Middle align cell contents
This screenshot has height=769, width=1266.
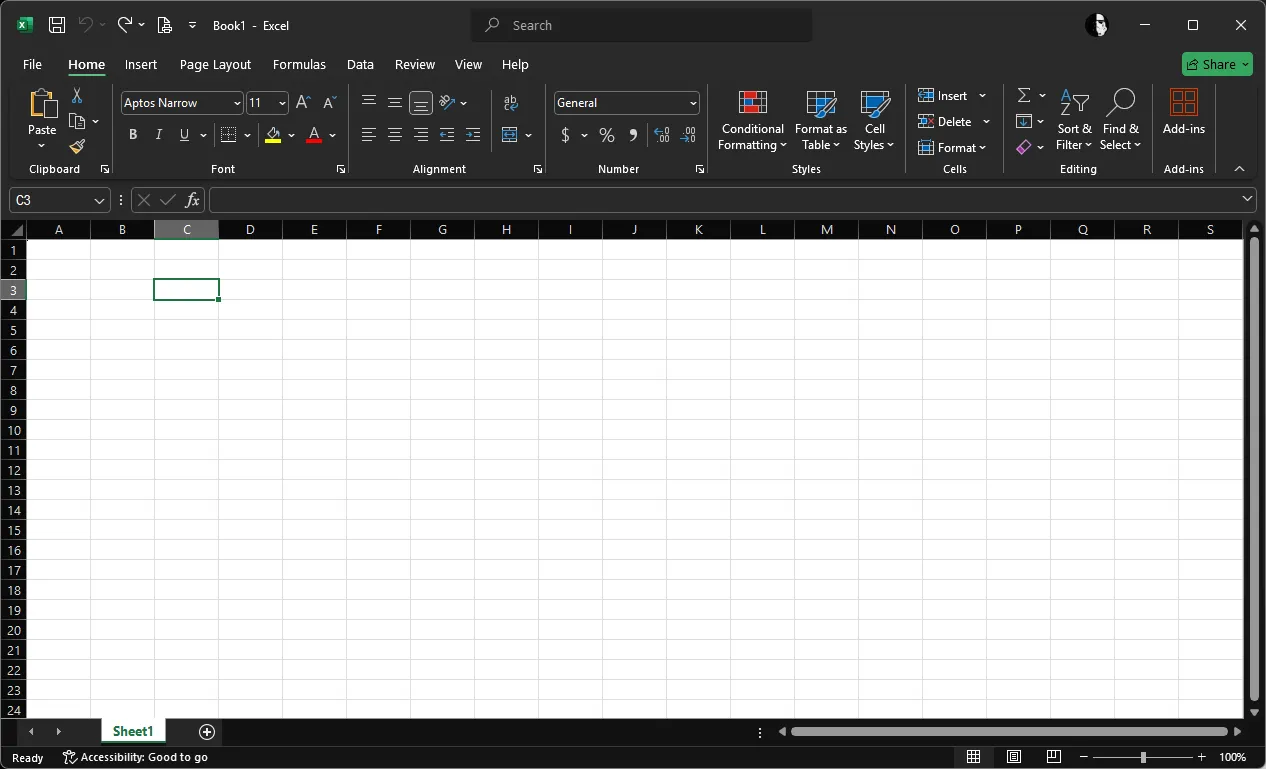[x=395, y=102]
